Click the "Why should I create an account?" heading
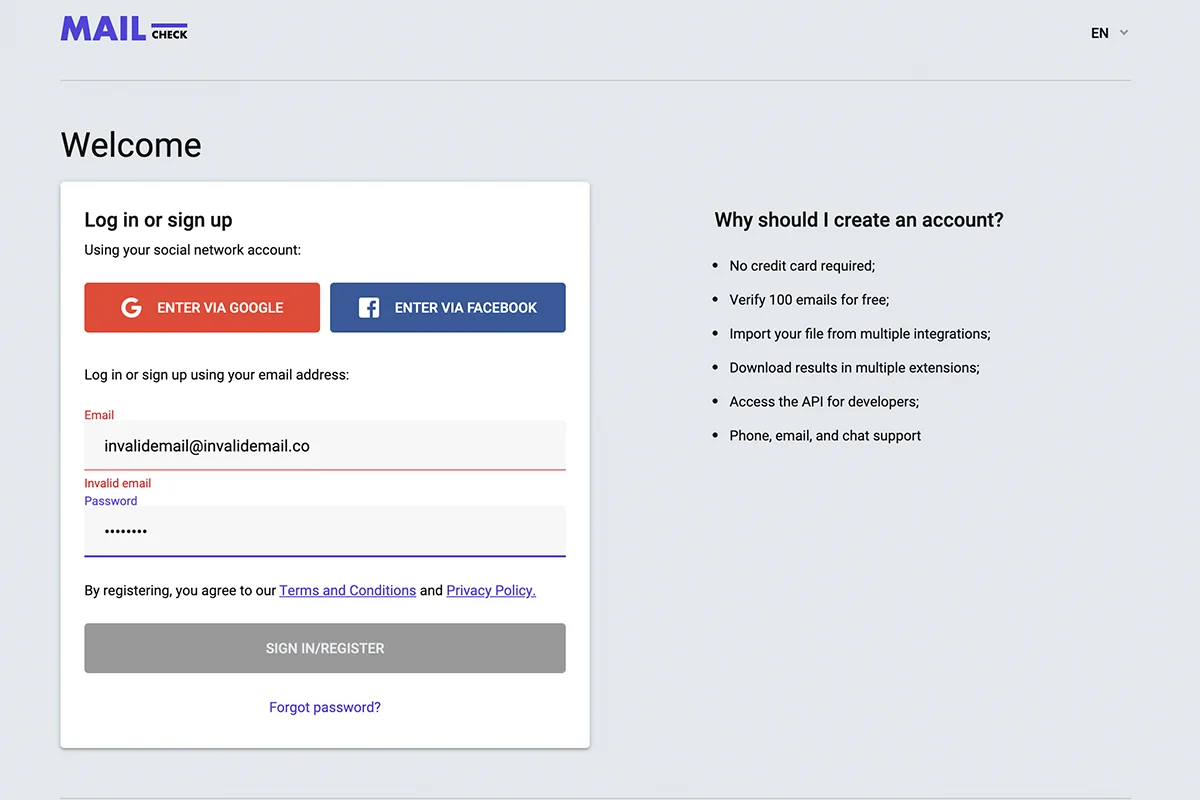1200x800 pixels. (859, 220)
